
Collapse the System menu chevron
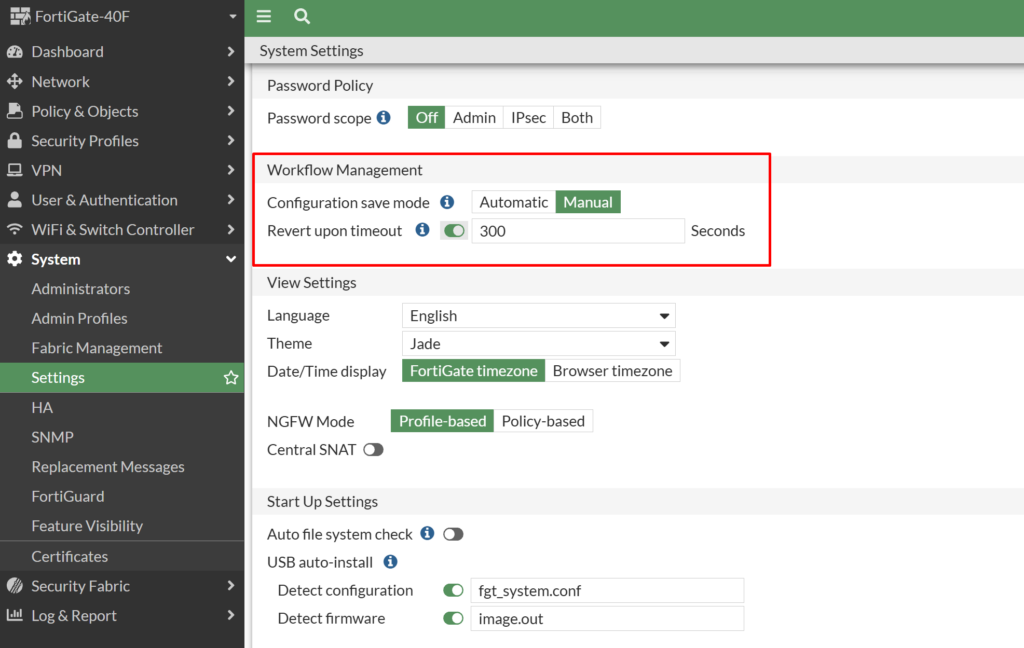point(231,259)
